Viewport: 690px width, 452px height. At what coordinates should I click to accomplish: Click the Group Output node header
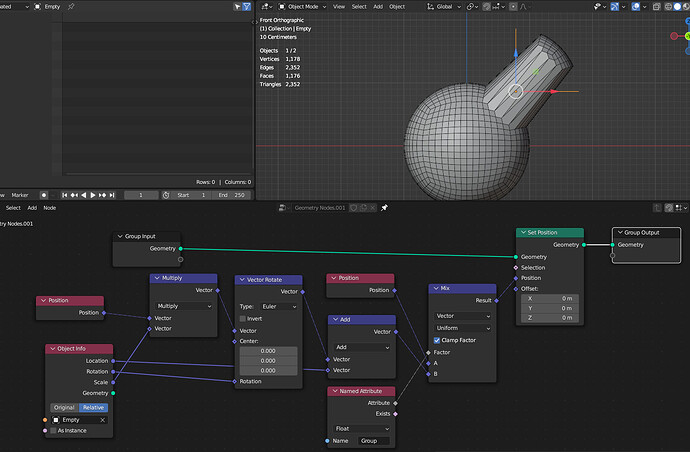[646, 232]
